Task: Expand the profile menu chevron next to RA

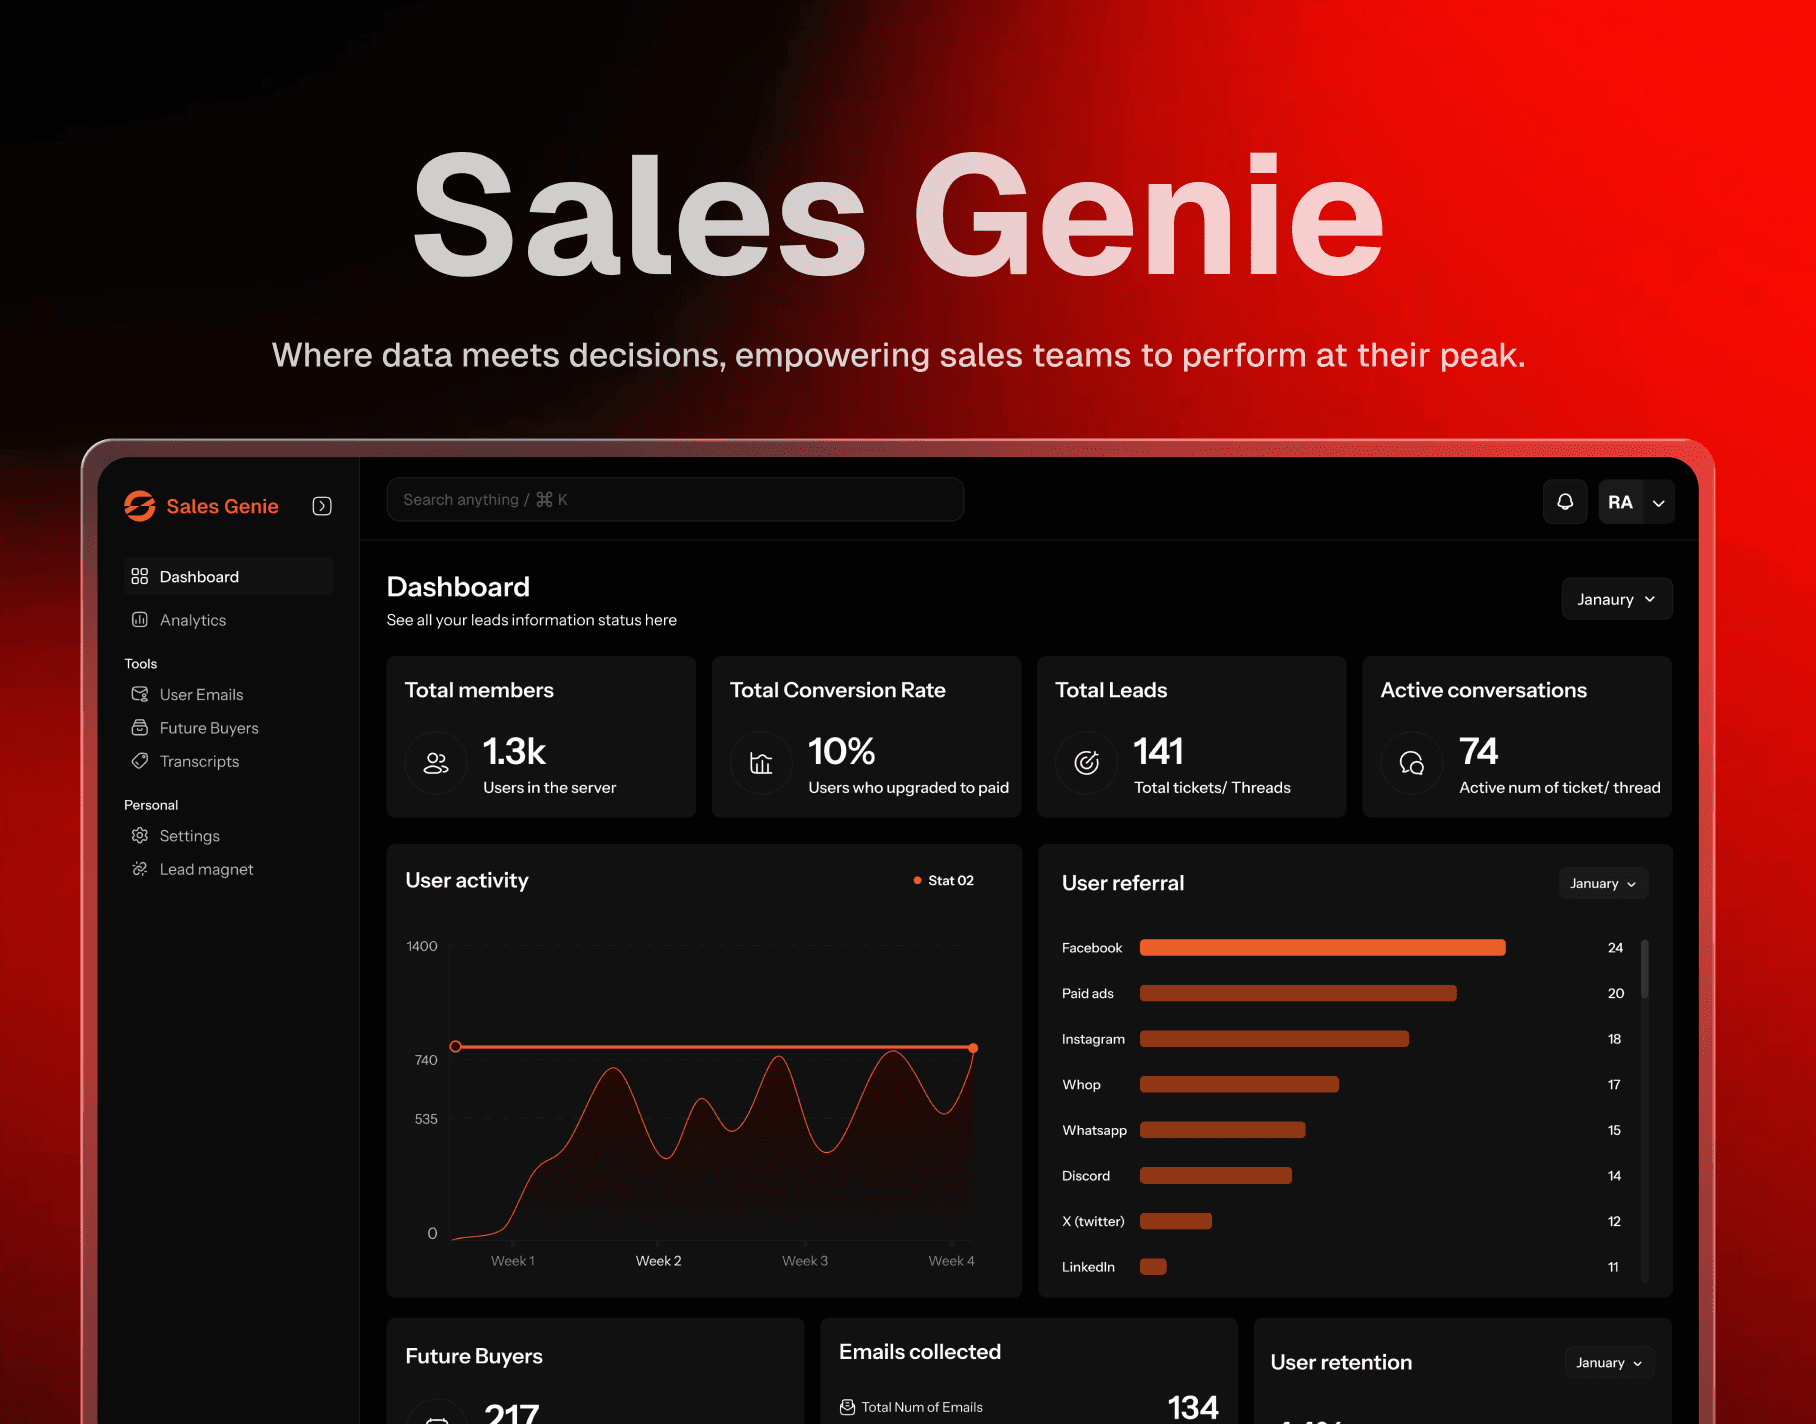Action: coord(1659,503)
